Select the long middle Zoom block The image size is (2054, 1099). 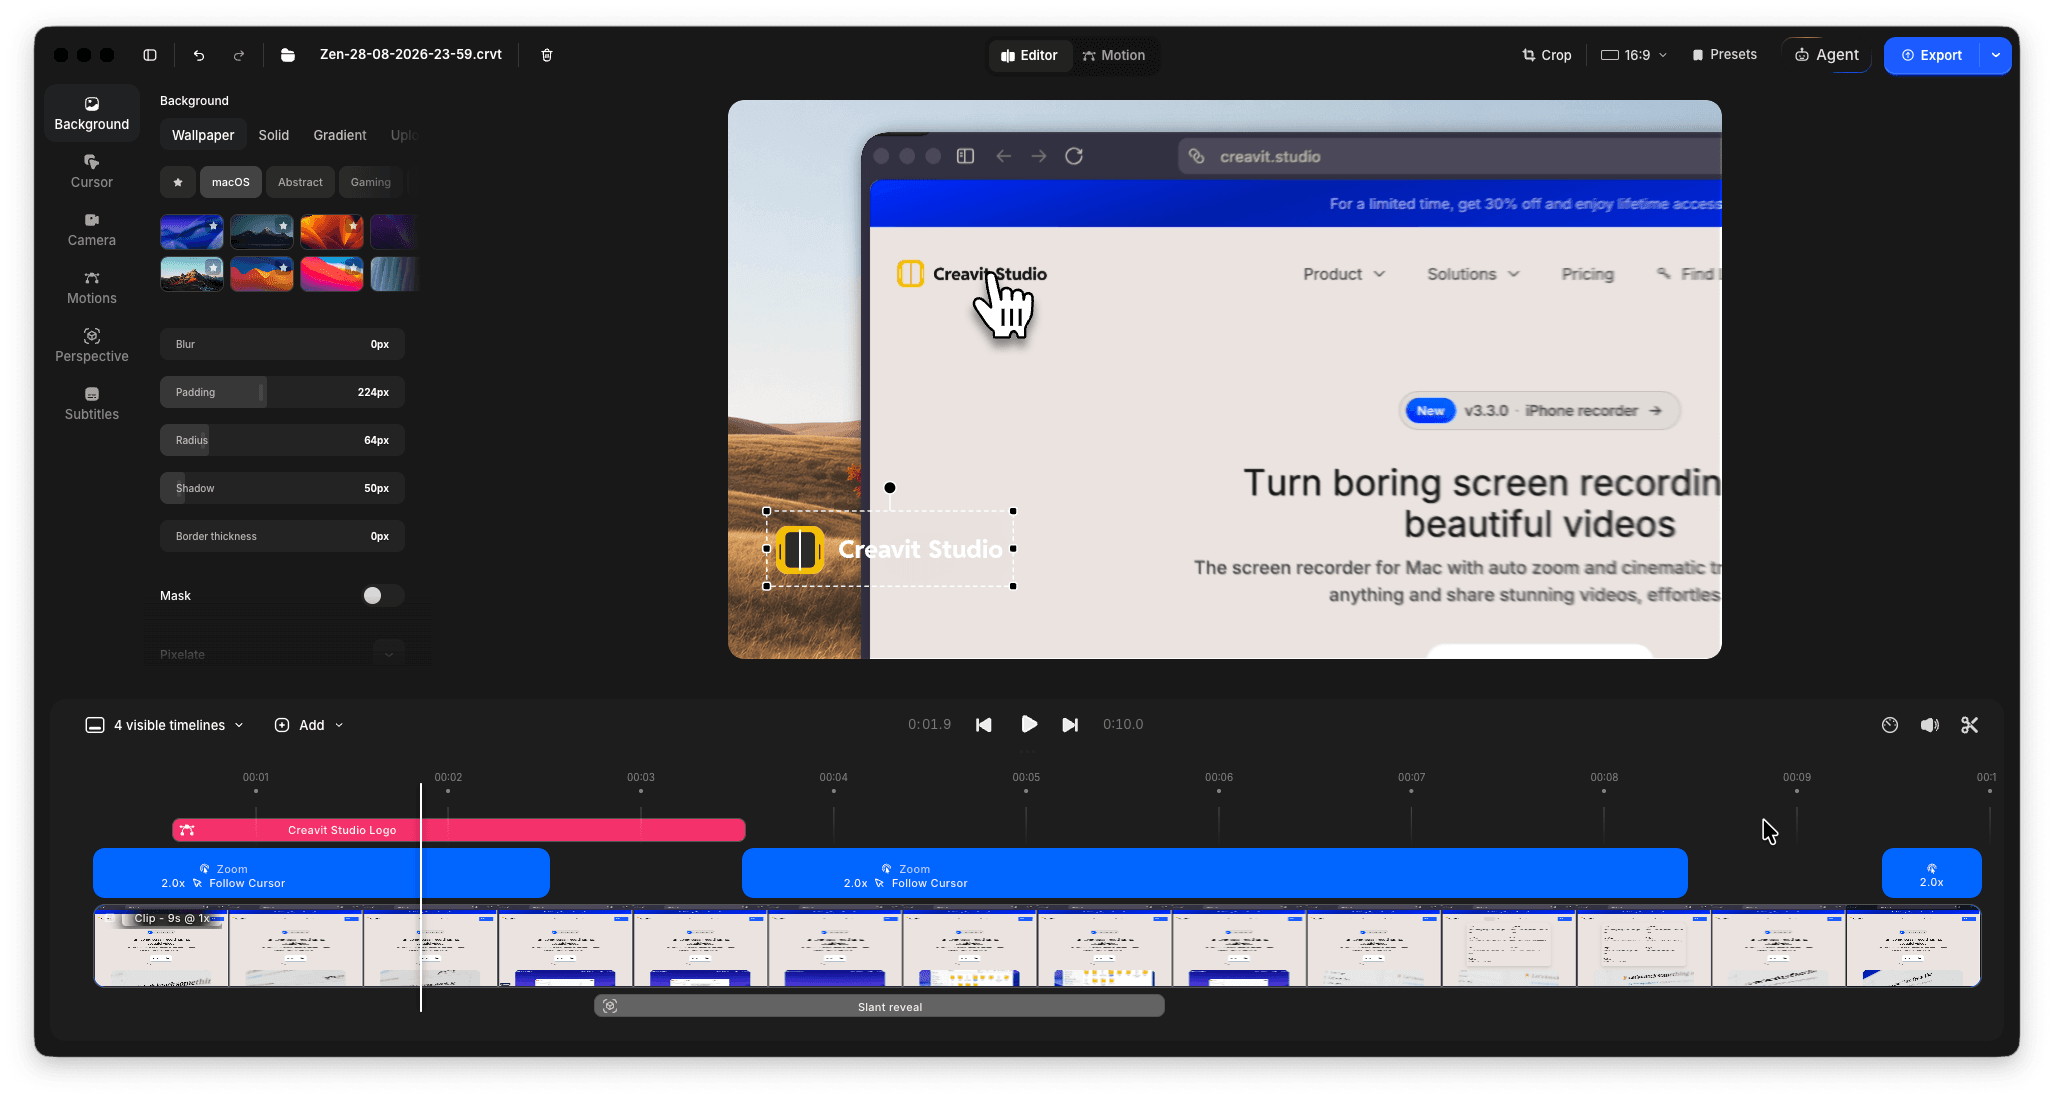1215,873
